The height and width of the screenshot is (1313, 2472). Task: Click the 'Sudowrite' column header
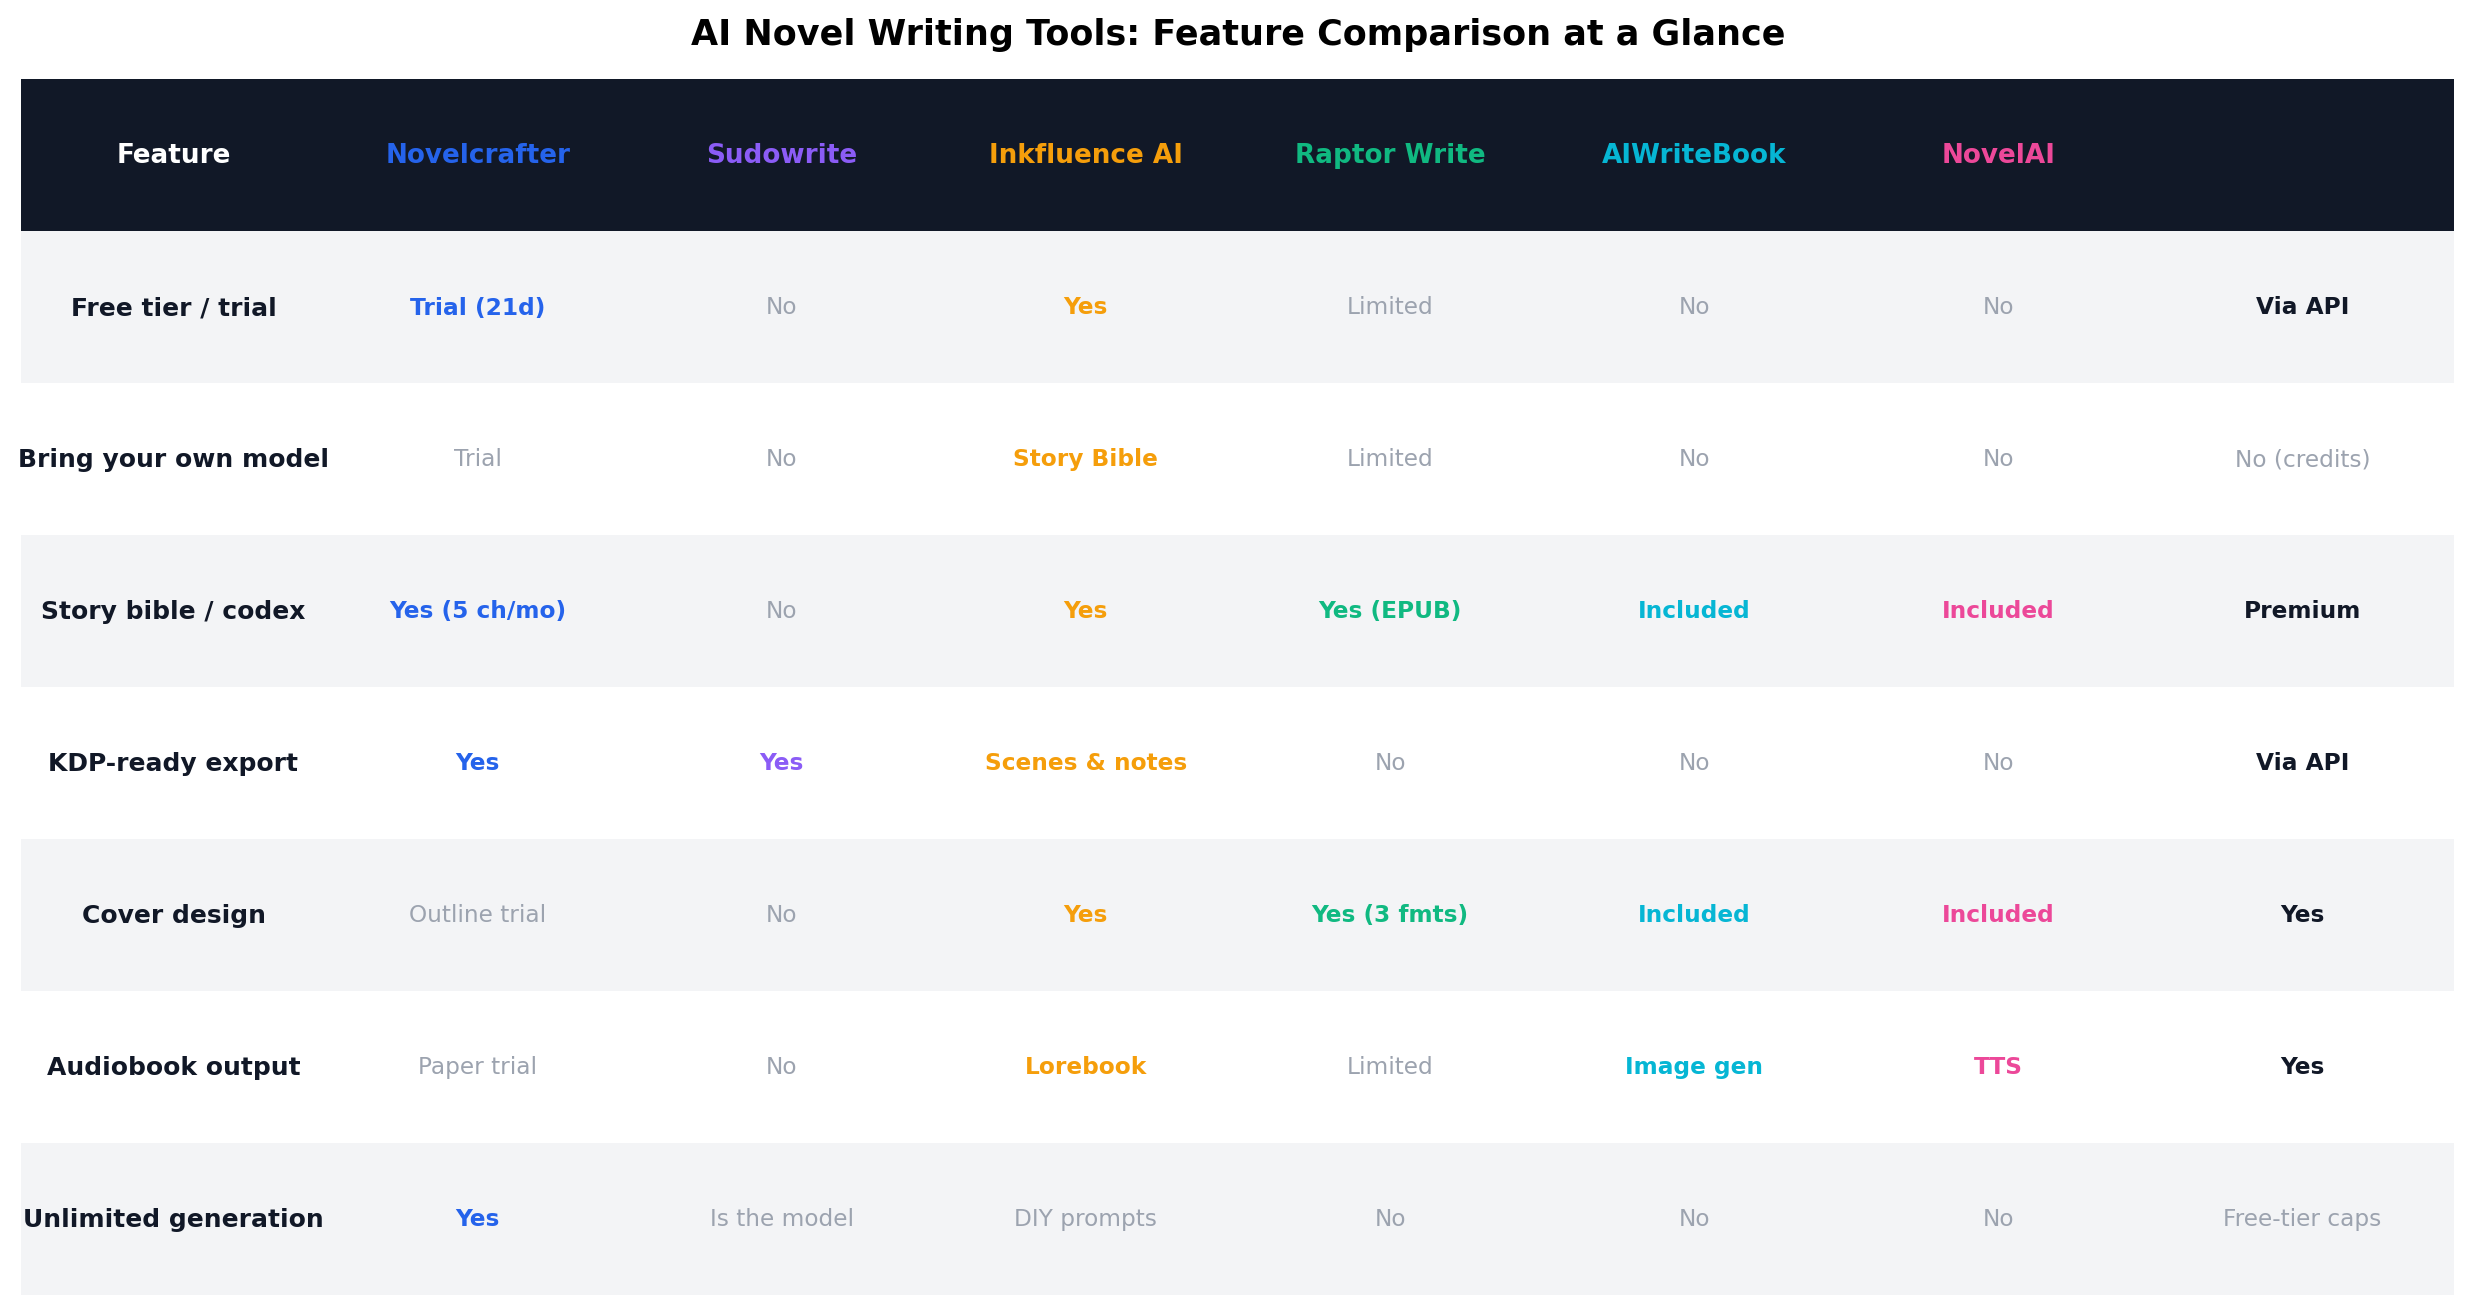(x=781, y=155)
